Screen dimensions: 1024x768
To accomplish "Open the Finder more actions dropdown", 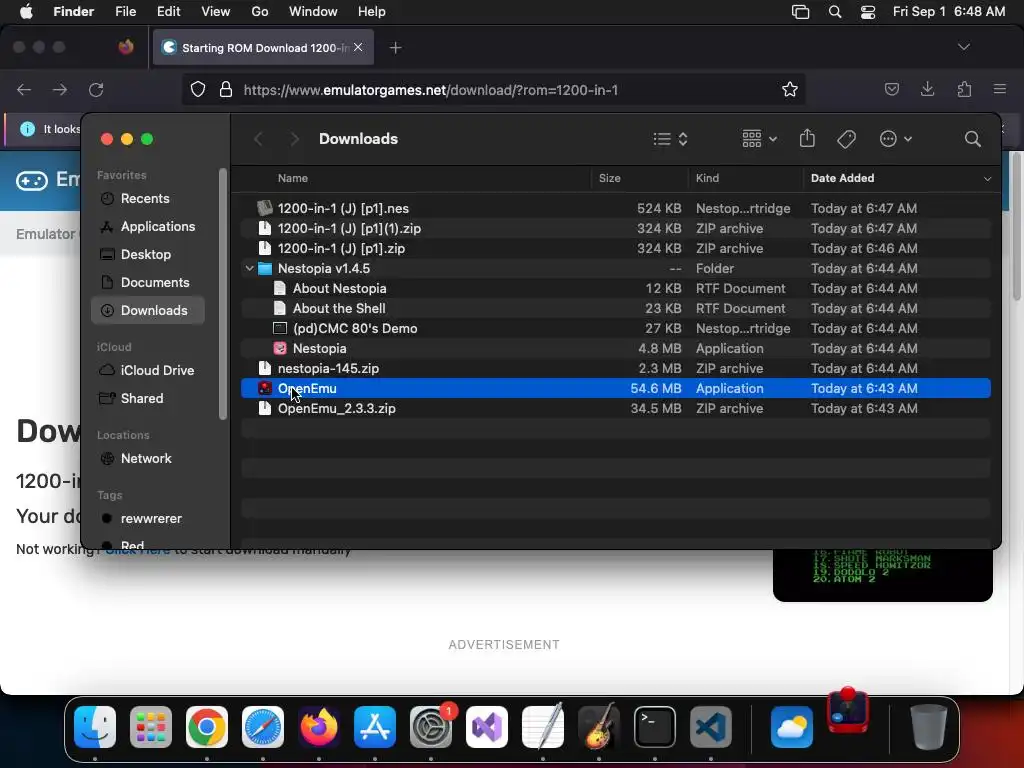I will pyautogui.click(x=895, y=138).
